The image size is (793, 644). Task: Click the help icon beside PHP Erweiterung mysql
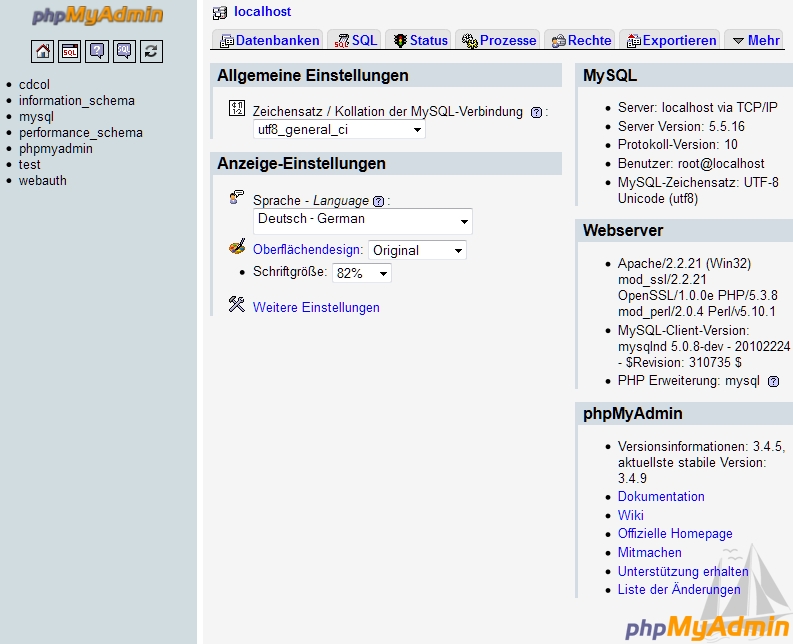tap(773, 381)
